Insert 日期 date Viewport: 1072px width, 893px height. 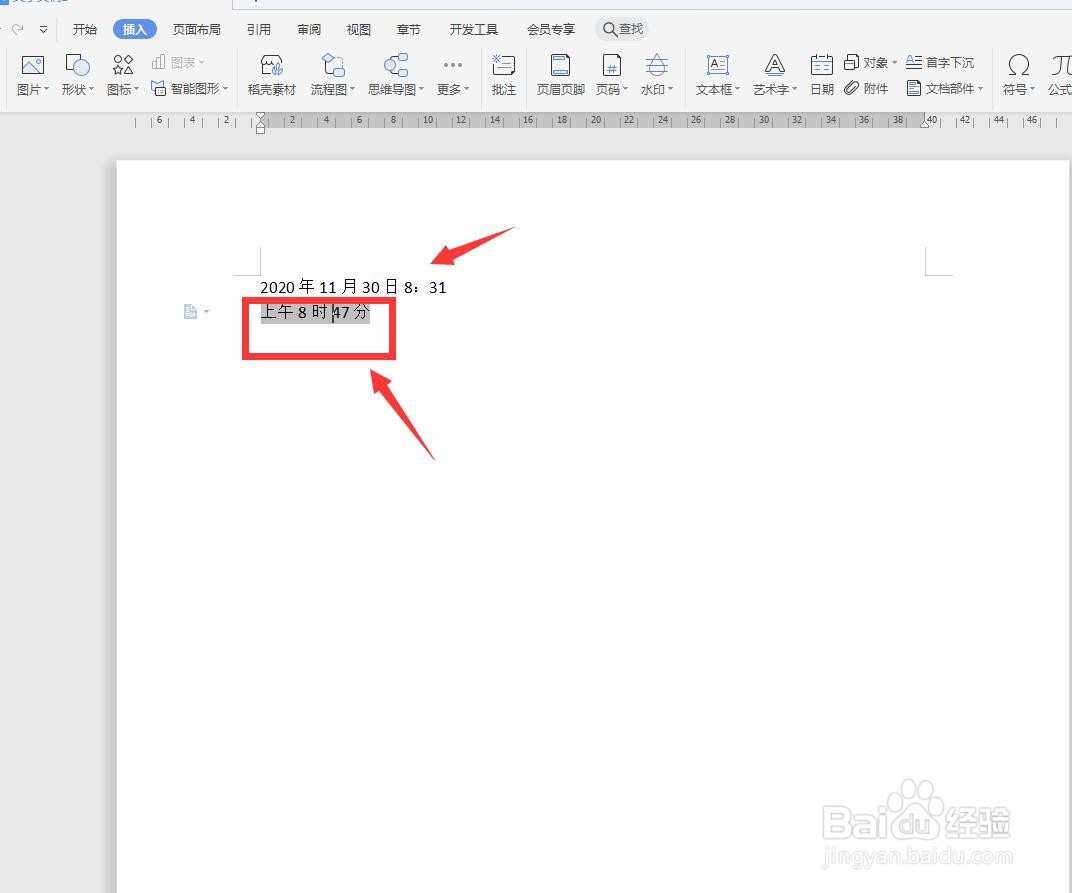(x=821, y=75)
